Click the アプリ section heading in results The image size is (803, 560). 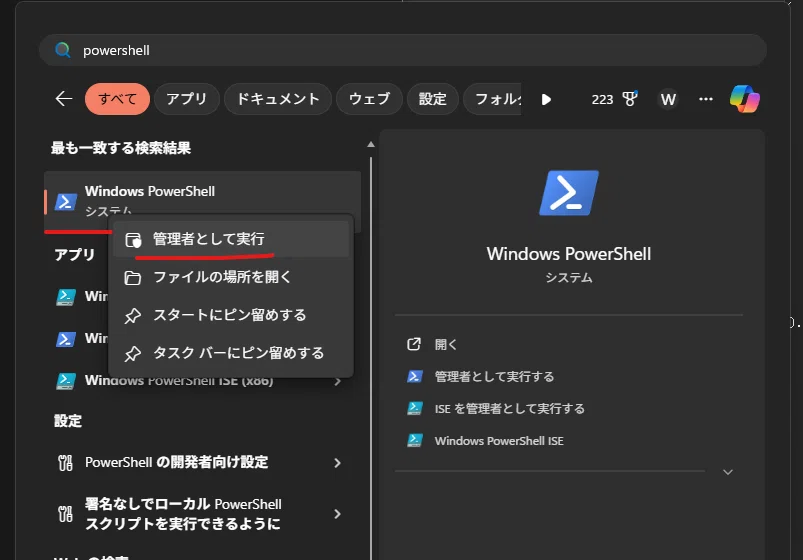[x=75, y=255]
